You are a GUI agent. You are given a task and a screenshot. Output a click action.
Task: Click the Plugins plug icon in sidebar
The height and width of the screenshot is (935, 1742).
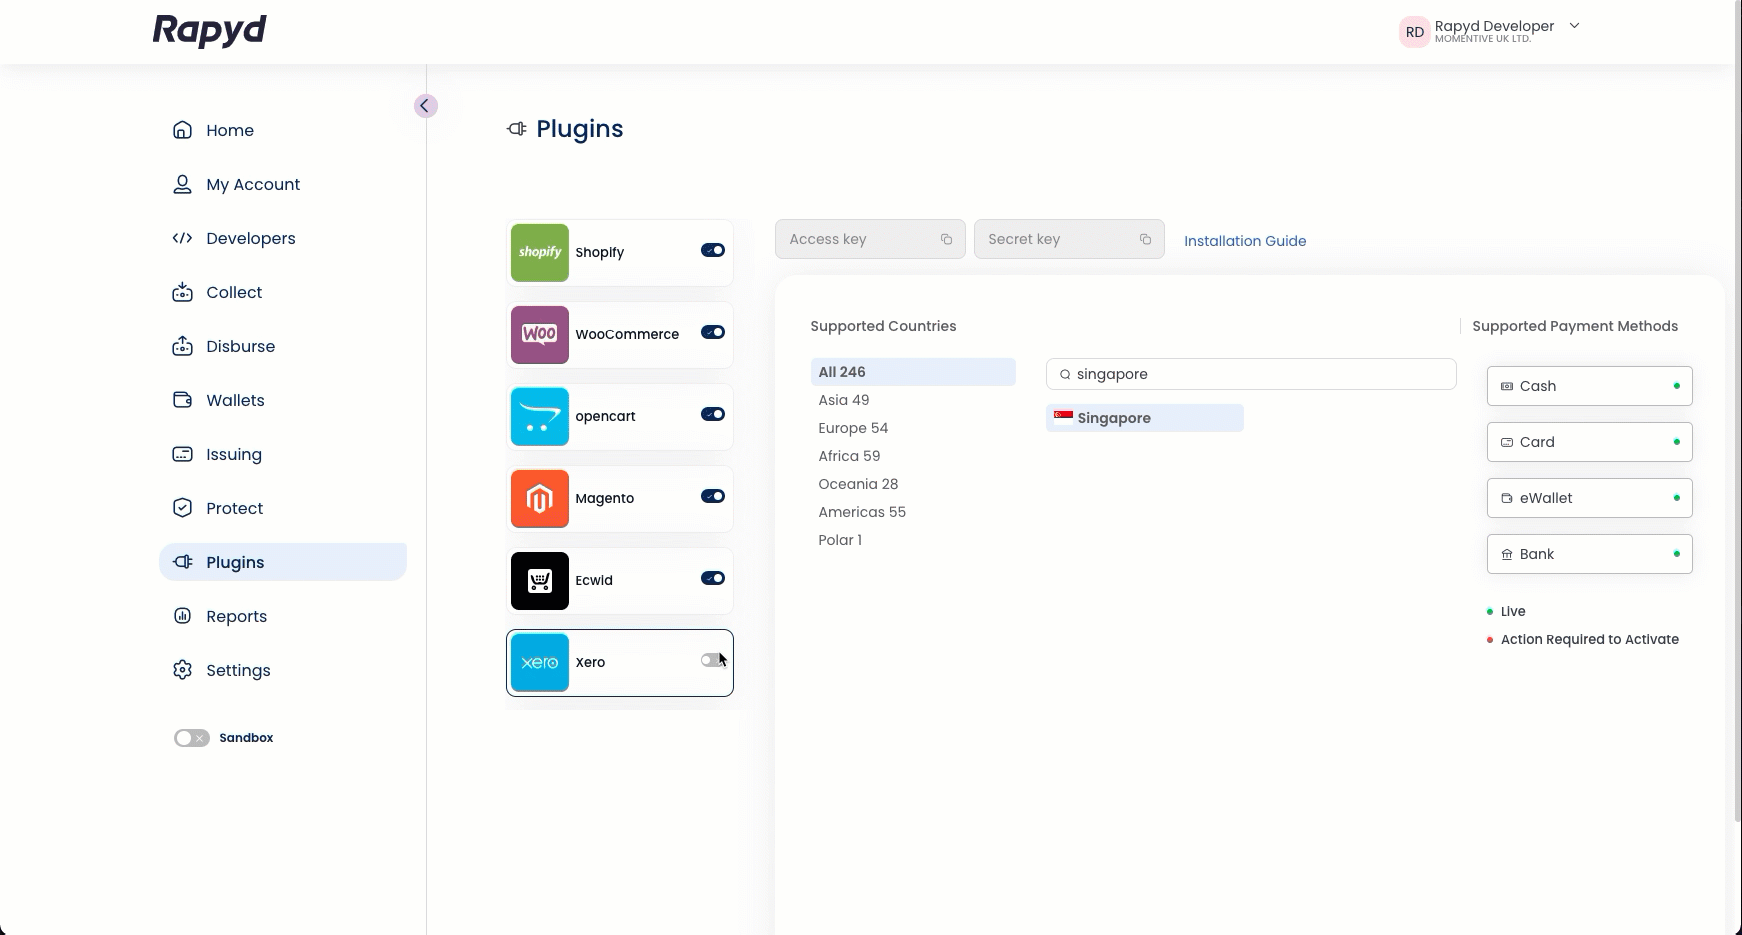click(182, 562)
